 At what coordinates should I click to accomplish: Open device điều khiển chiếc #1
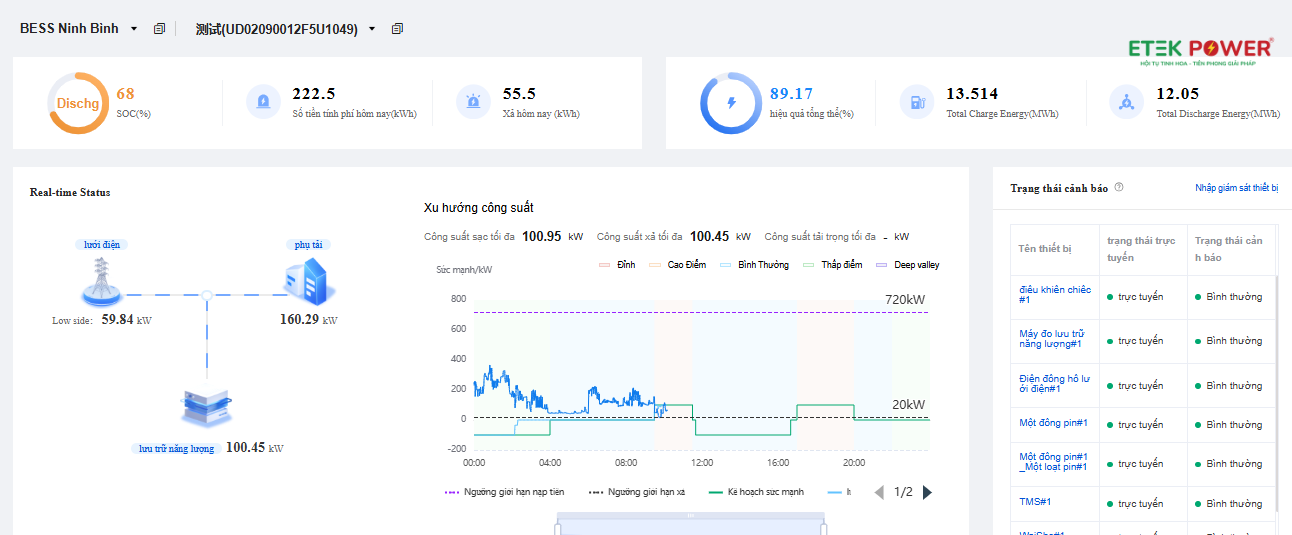(1055, 295)
